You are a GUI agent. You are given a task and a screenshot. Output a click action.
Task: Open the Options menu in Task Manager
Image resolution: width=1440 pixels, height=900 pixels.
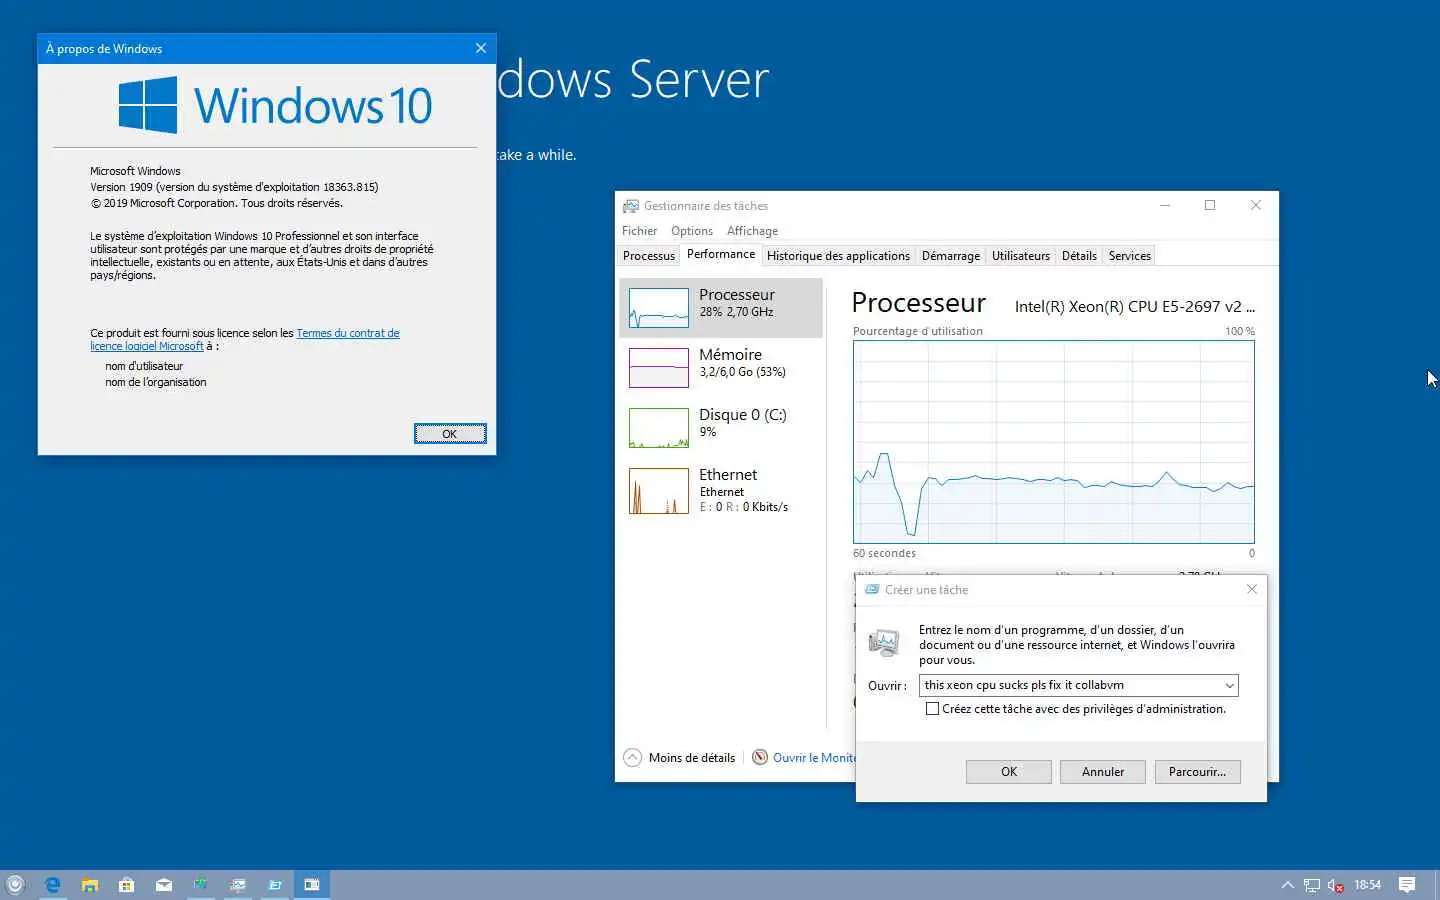click(692, 231)
